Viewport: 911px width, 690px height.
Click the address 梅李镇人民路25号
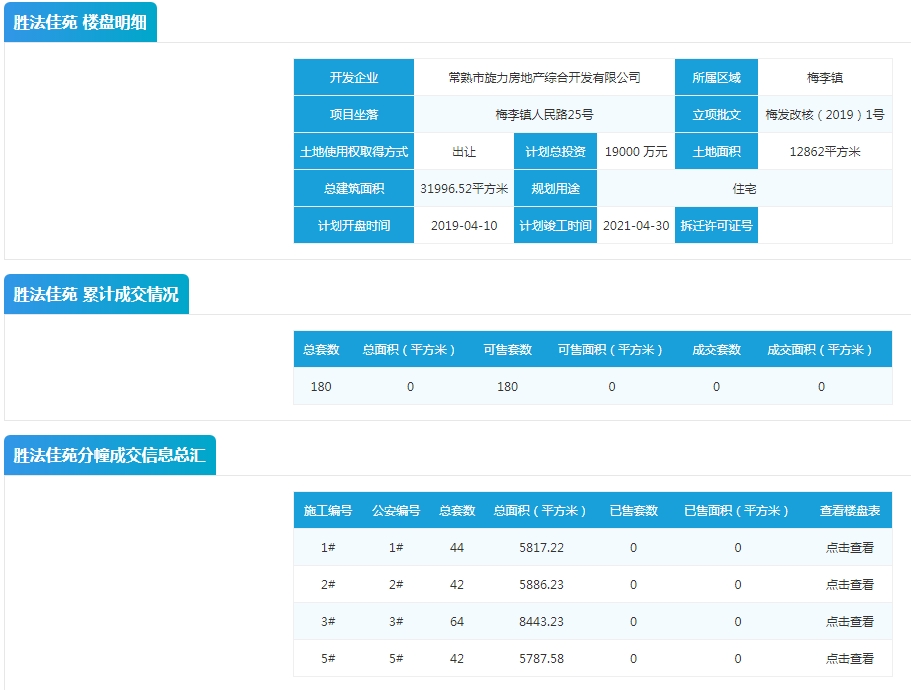(x=544, y=114)
